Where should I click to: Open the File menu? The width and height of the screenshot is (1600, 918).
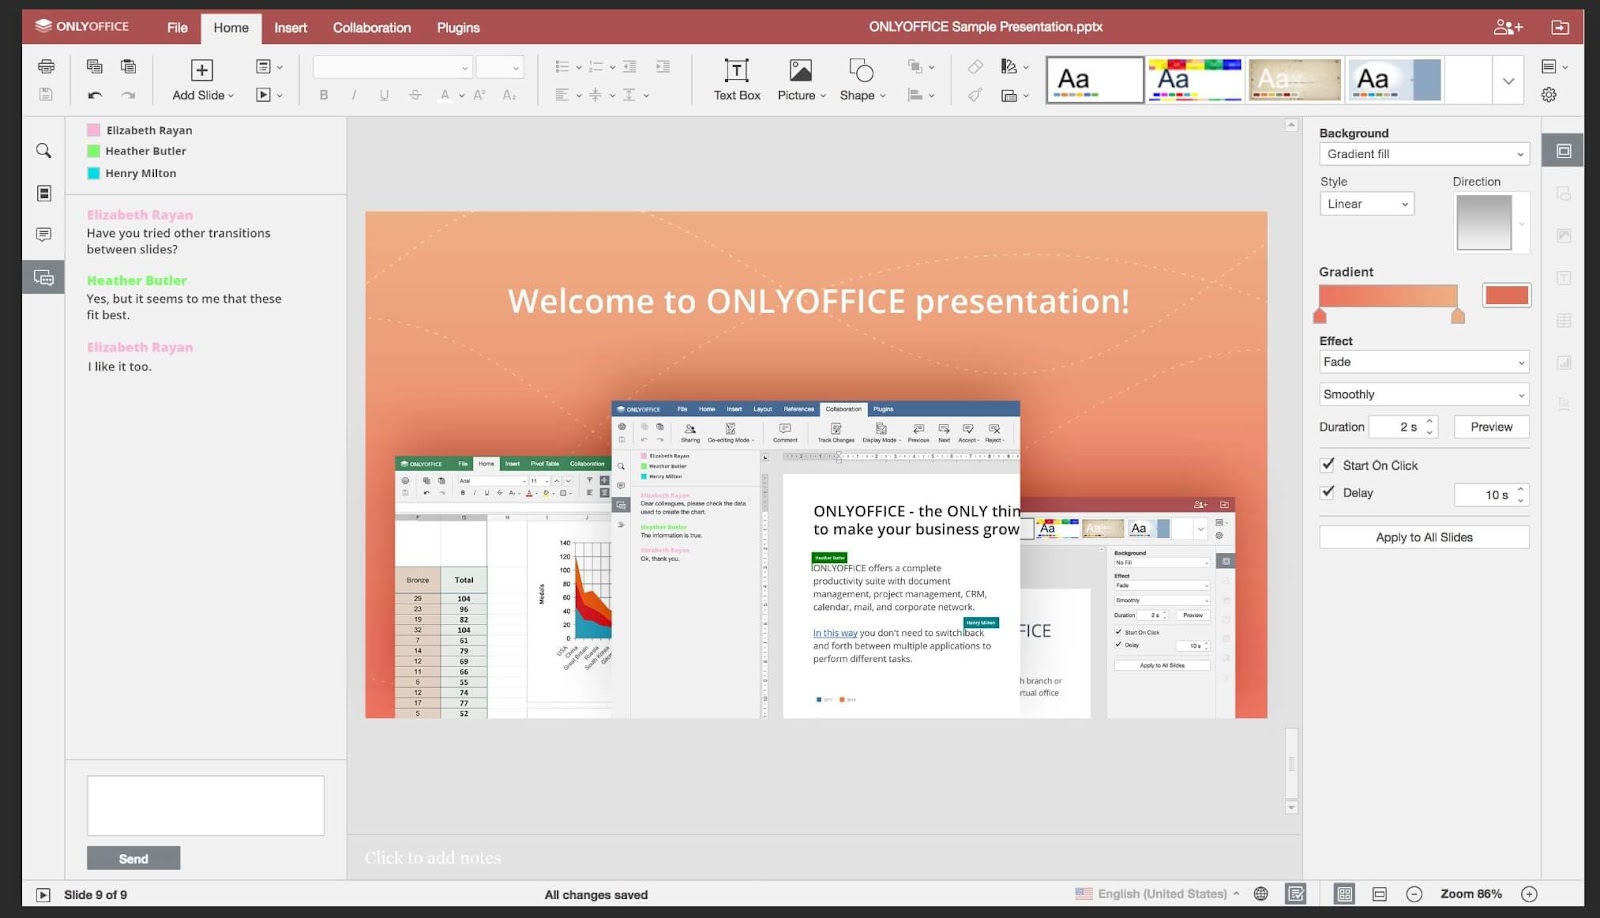pos(177,28)
